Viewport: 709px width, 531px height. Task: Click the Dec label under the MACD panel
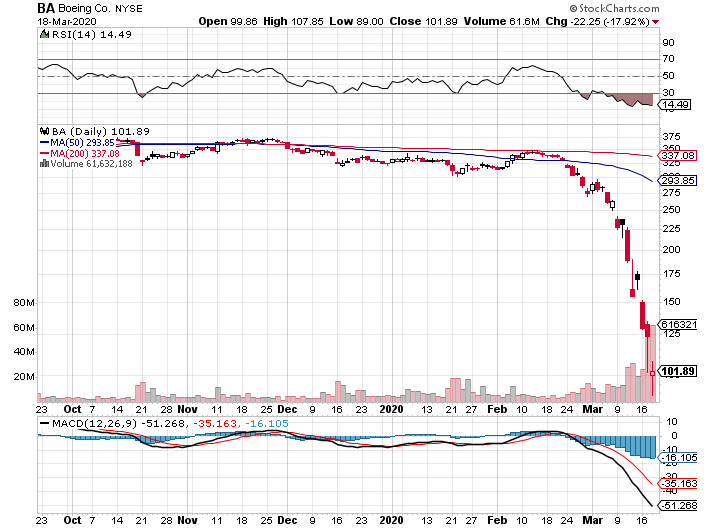click(287, 520)
